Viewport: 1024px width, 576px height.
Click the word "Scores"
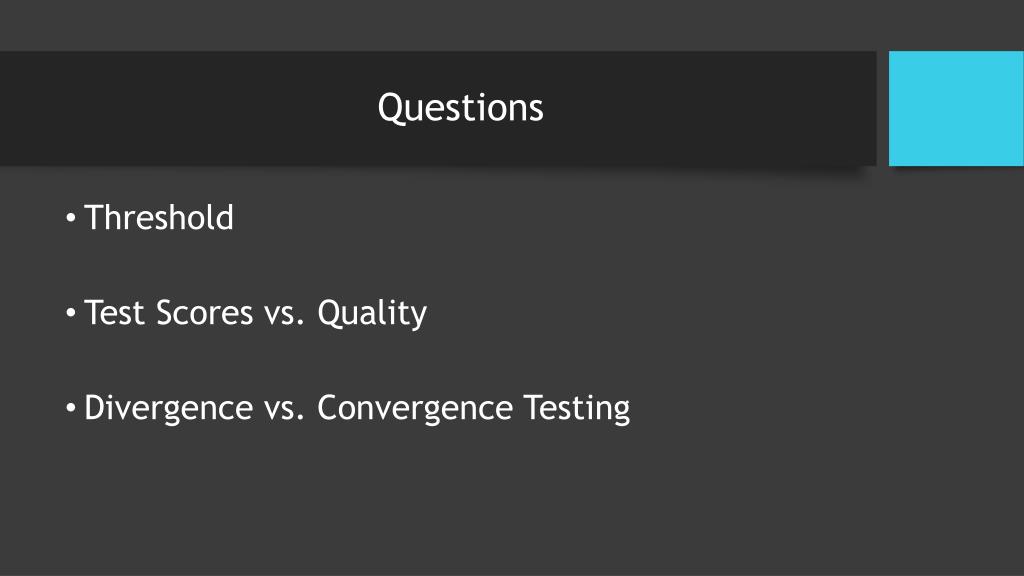[x=204, y=313]
